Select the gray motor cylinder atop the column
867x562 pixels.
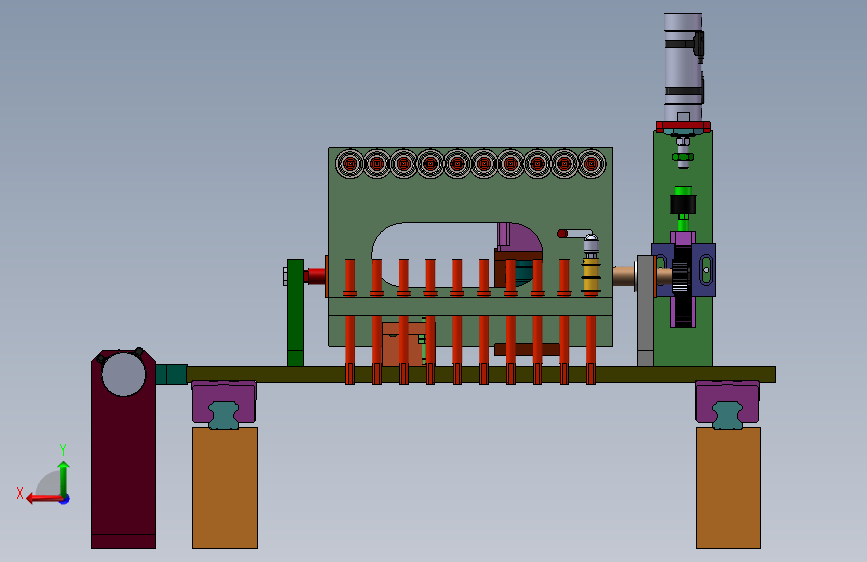click(683, 67)
